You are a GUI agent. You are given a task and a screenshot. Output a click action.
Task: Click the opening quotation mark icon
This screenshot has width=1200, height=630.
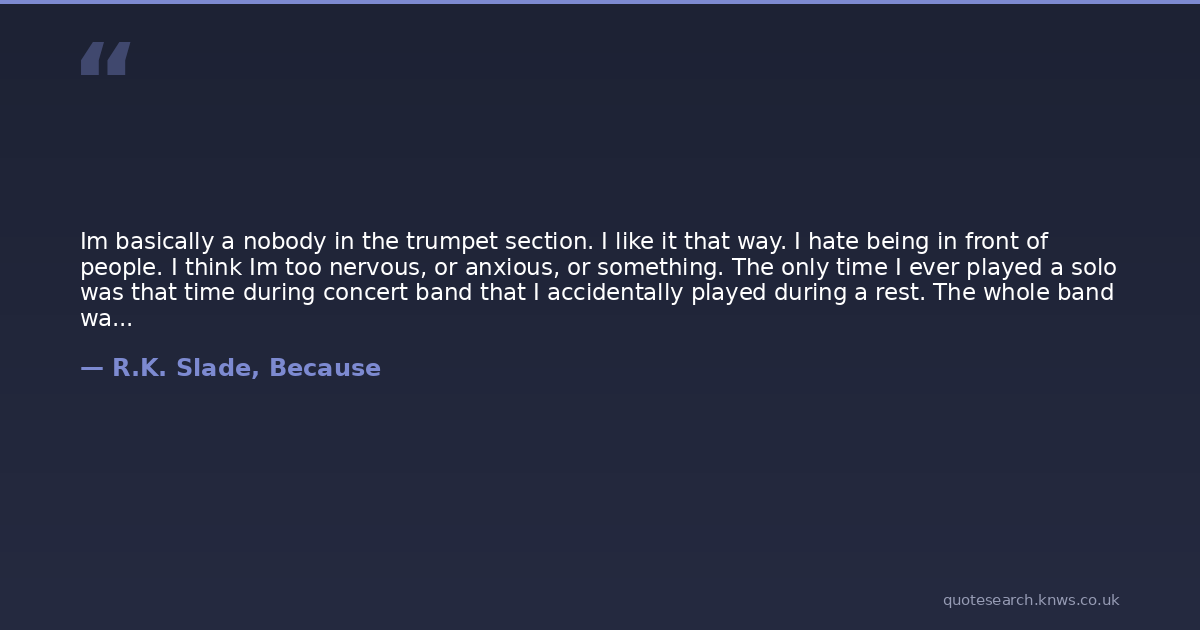click(x=105, y=58)
